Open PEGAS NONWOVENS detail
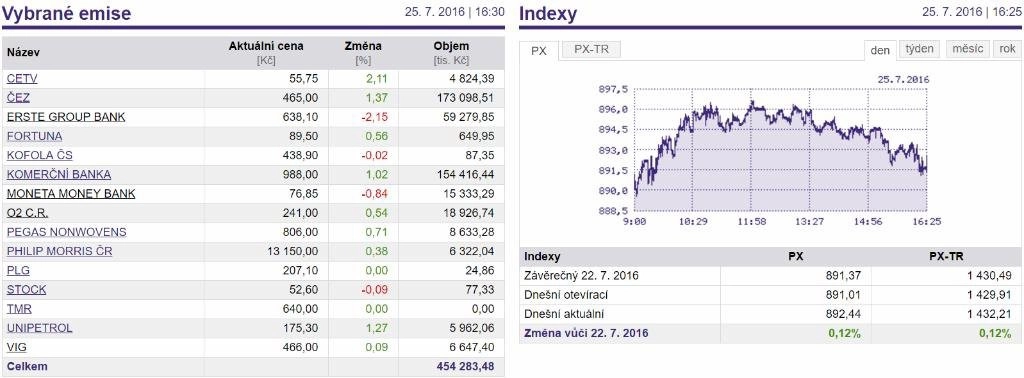The width and height of the screenshot is (1024, 378). (67, 232)
